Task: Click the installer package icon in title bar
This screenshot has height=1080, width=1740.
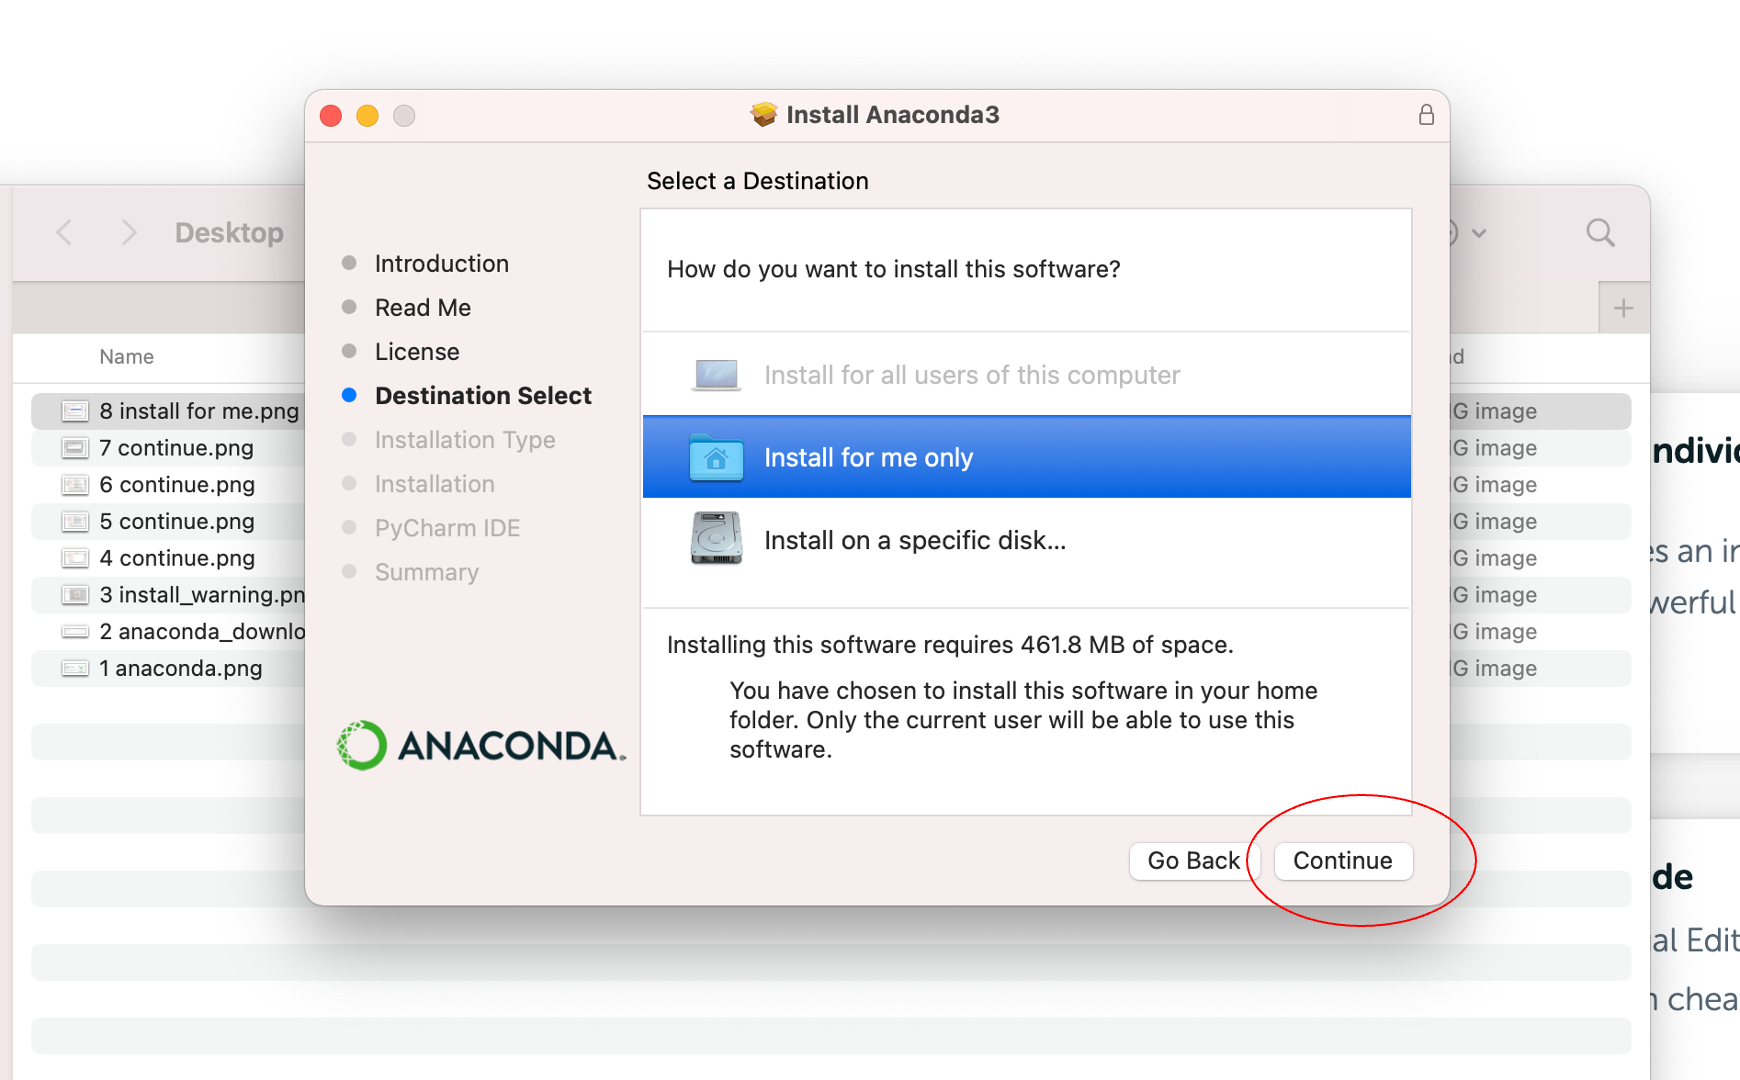Action: (764, 114)
